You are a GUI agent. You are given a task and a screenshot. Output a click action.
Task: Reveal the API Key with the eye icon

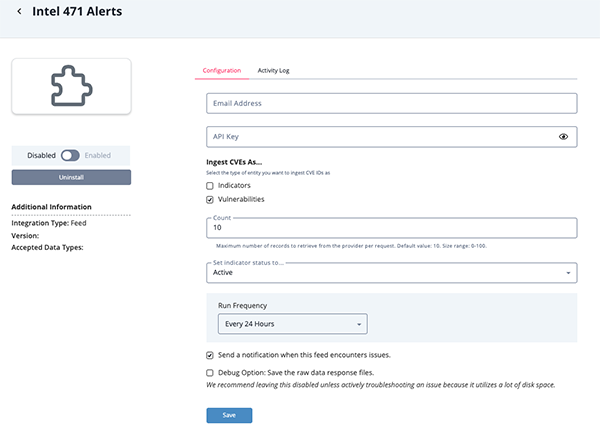coord(563,137)
